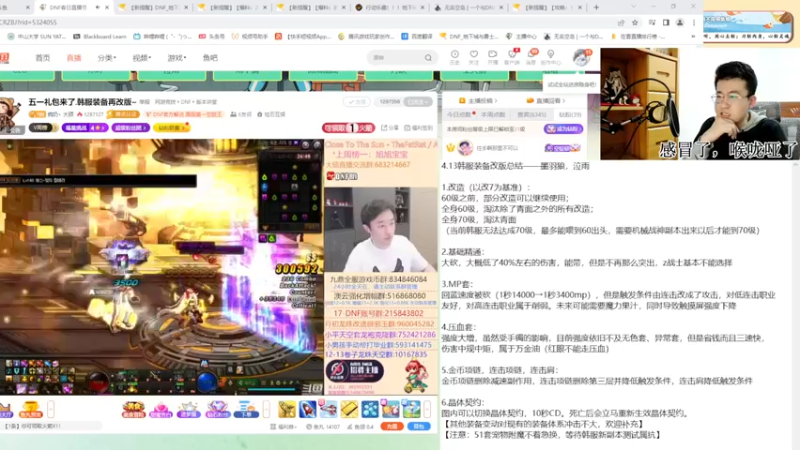Send the blue bubbles gift

pos(370,409)
